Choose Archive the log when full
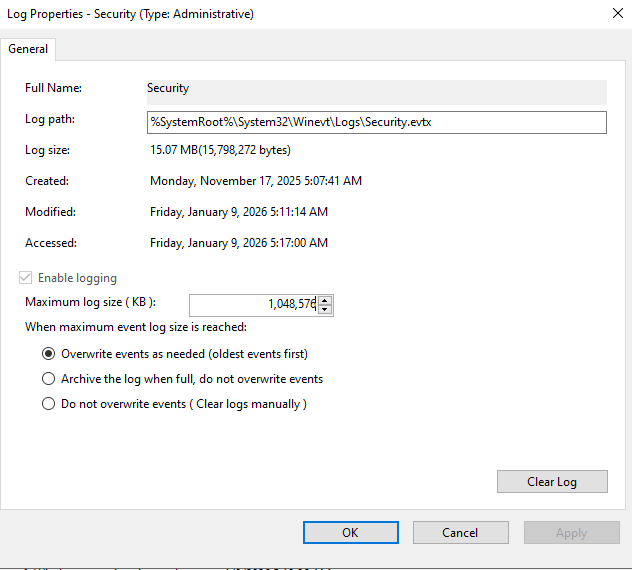632x570 pixels. (48, 379)
